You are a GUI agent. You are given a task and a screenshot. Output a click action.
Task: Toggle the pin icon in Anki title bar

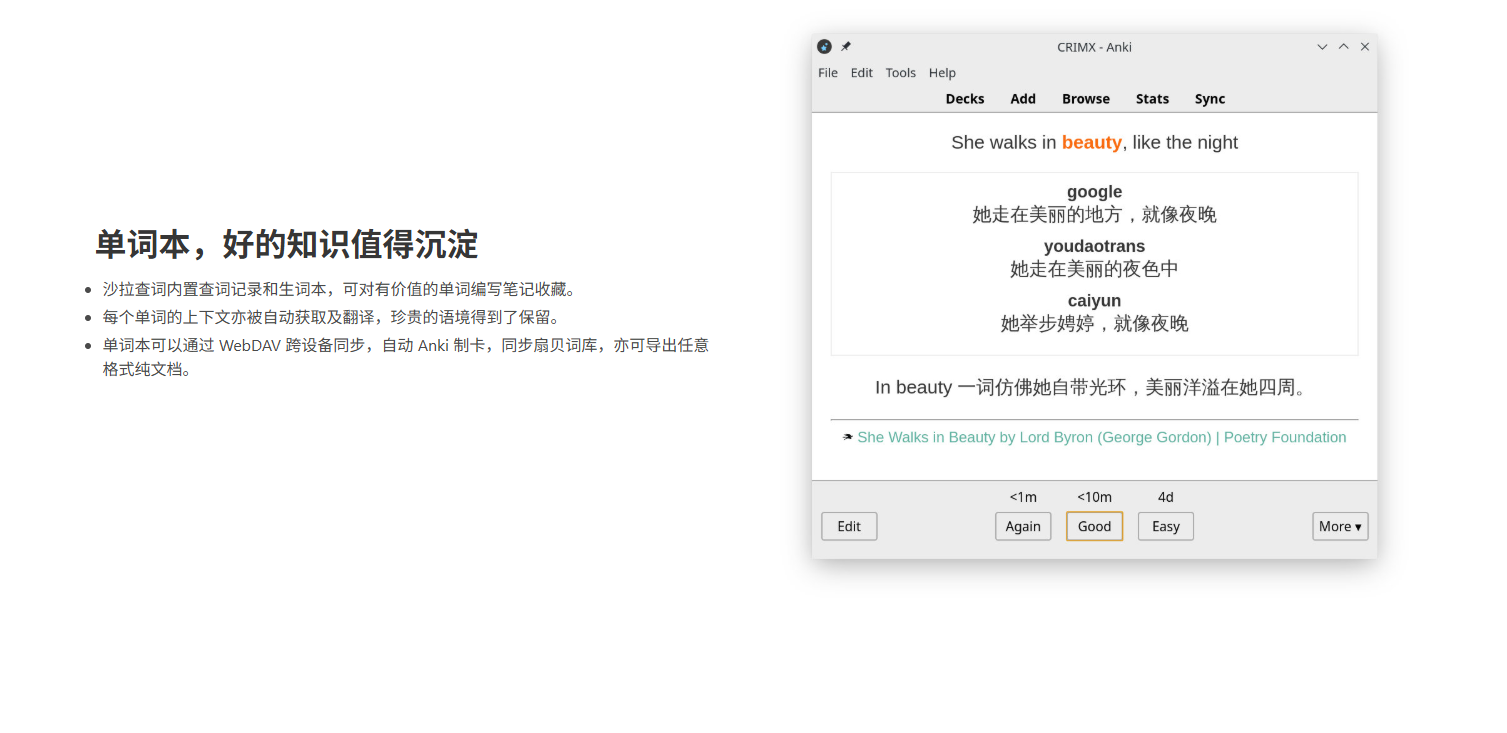click(x=846, y=47)
